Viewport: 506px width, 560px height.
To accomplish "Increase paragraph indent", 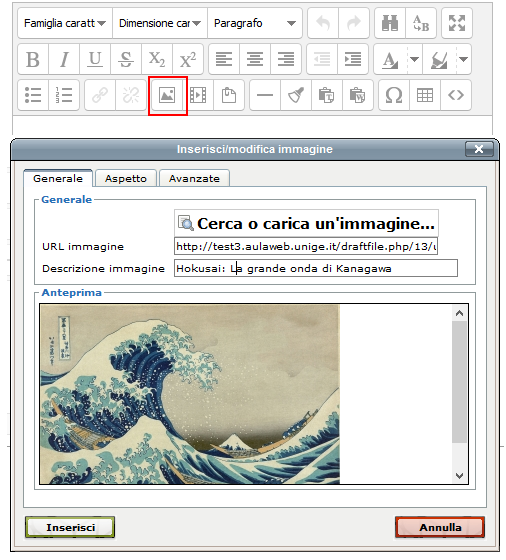I will click(x=353, y=59).
